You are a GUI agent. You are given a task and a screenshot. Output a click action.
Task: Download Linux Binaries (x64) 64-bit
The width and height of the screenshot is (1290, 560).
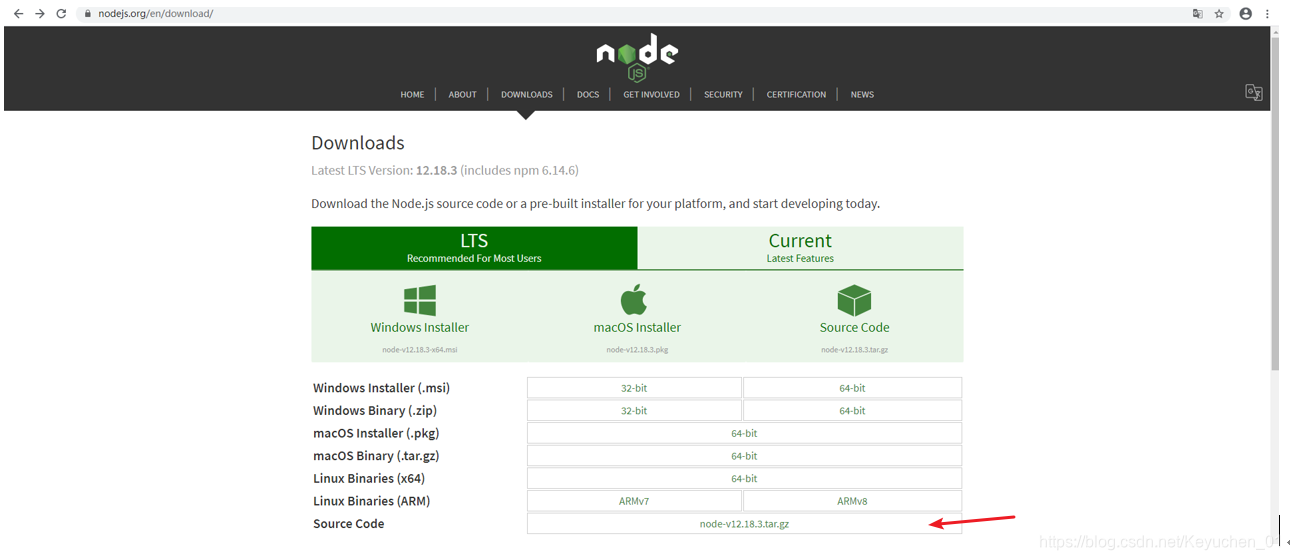(x=744, y=478)
